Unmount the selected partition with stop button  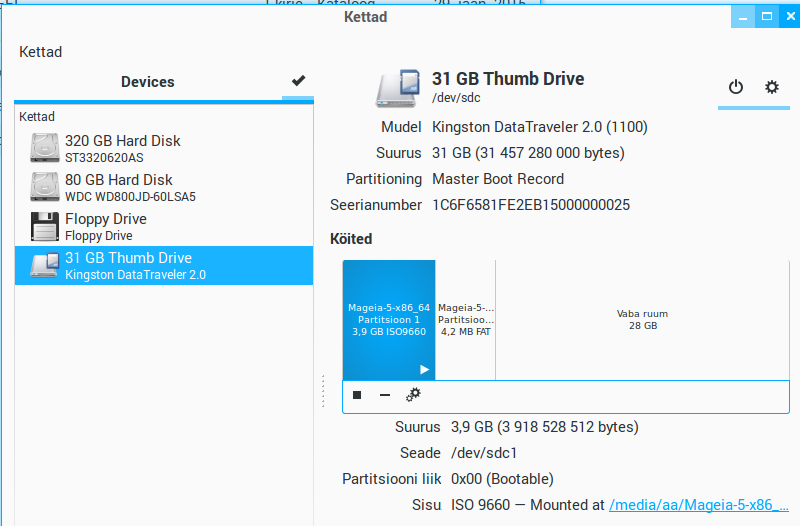[x=357, y=395]
